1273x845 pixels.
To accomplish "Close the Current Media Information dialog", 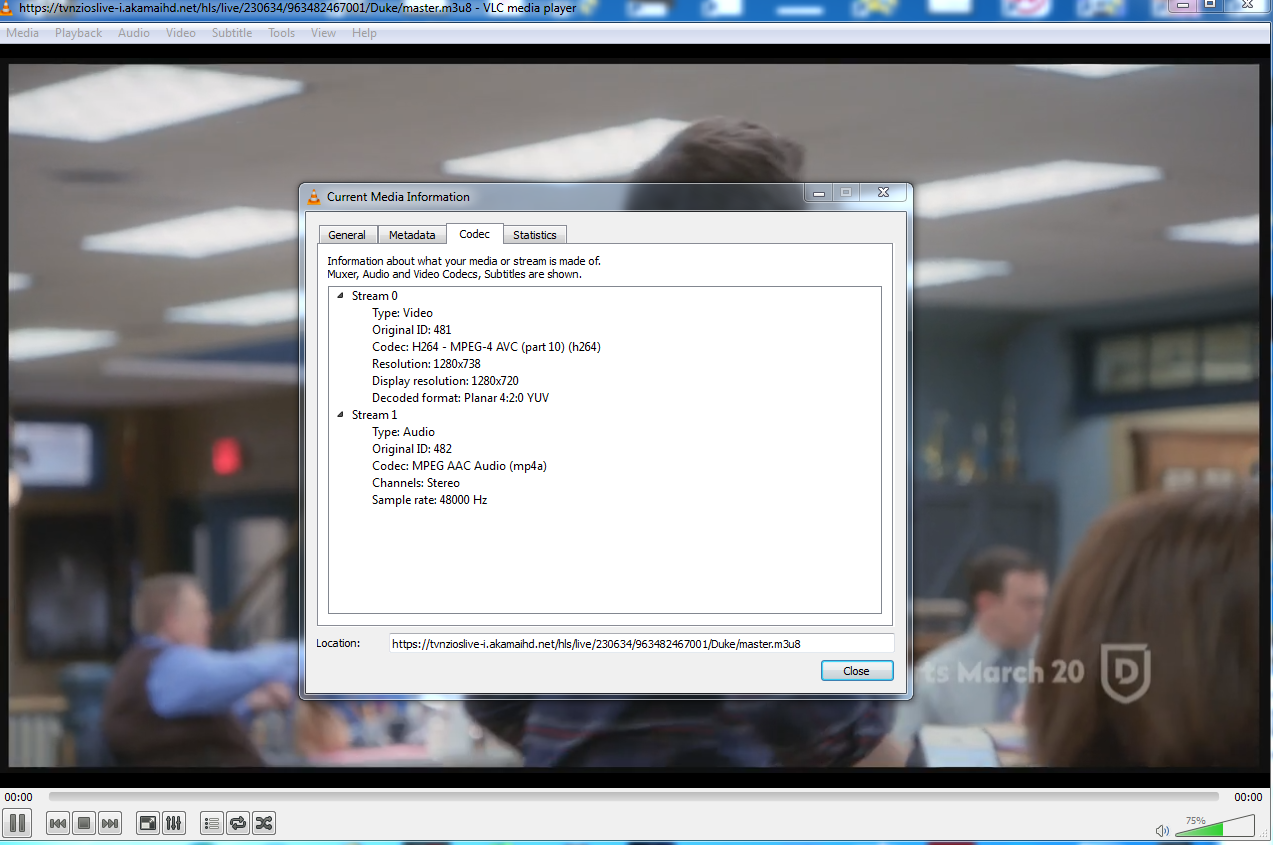I will point(857,671).
